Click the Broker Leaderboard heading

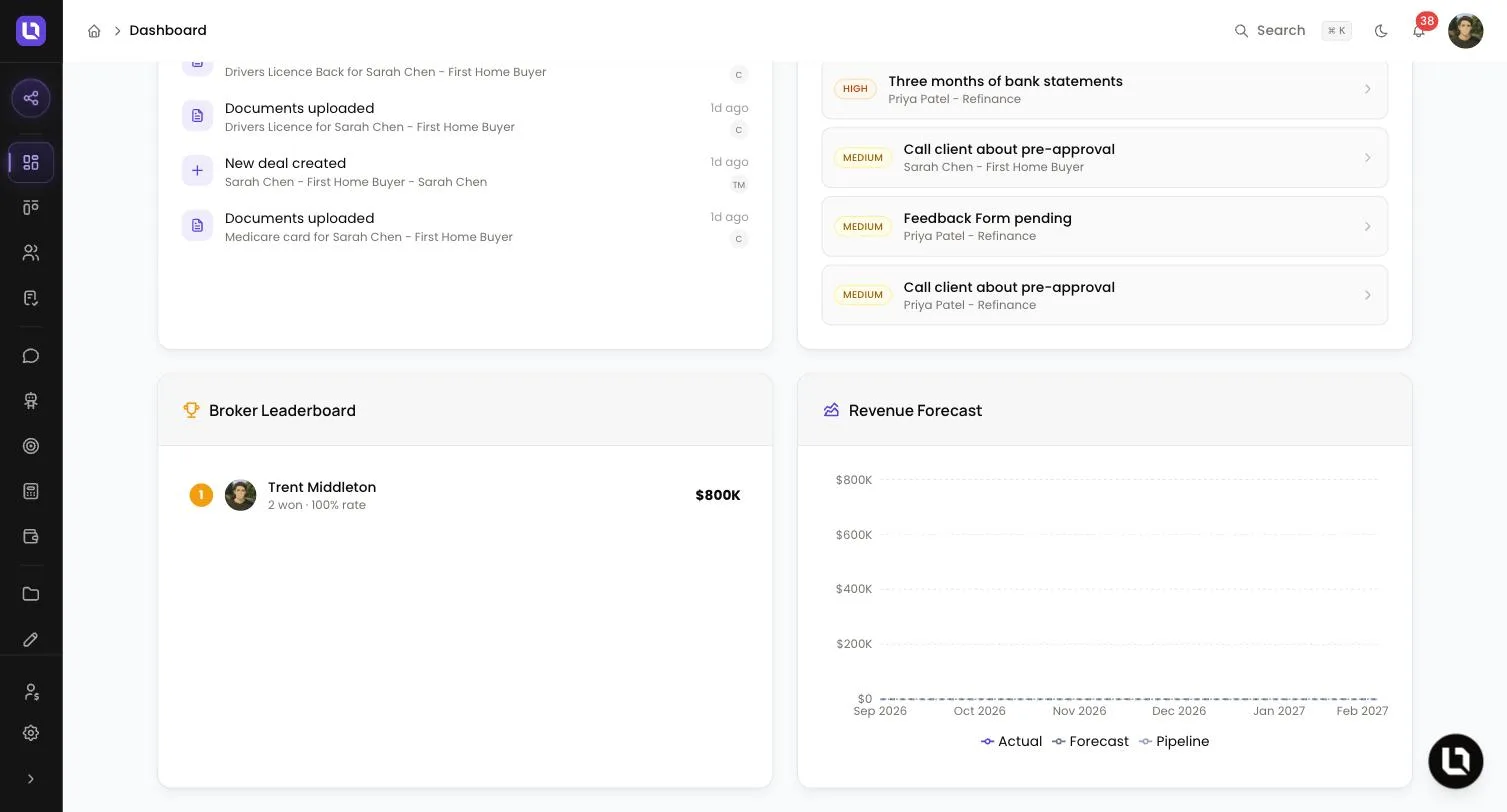pos(282,411)
